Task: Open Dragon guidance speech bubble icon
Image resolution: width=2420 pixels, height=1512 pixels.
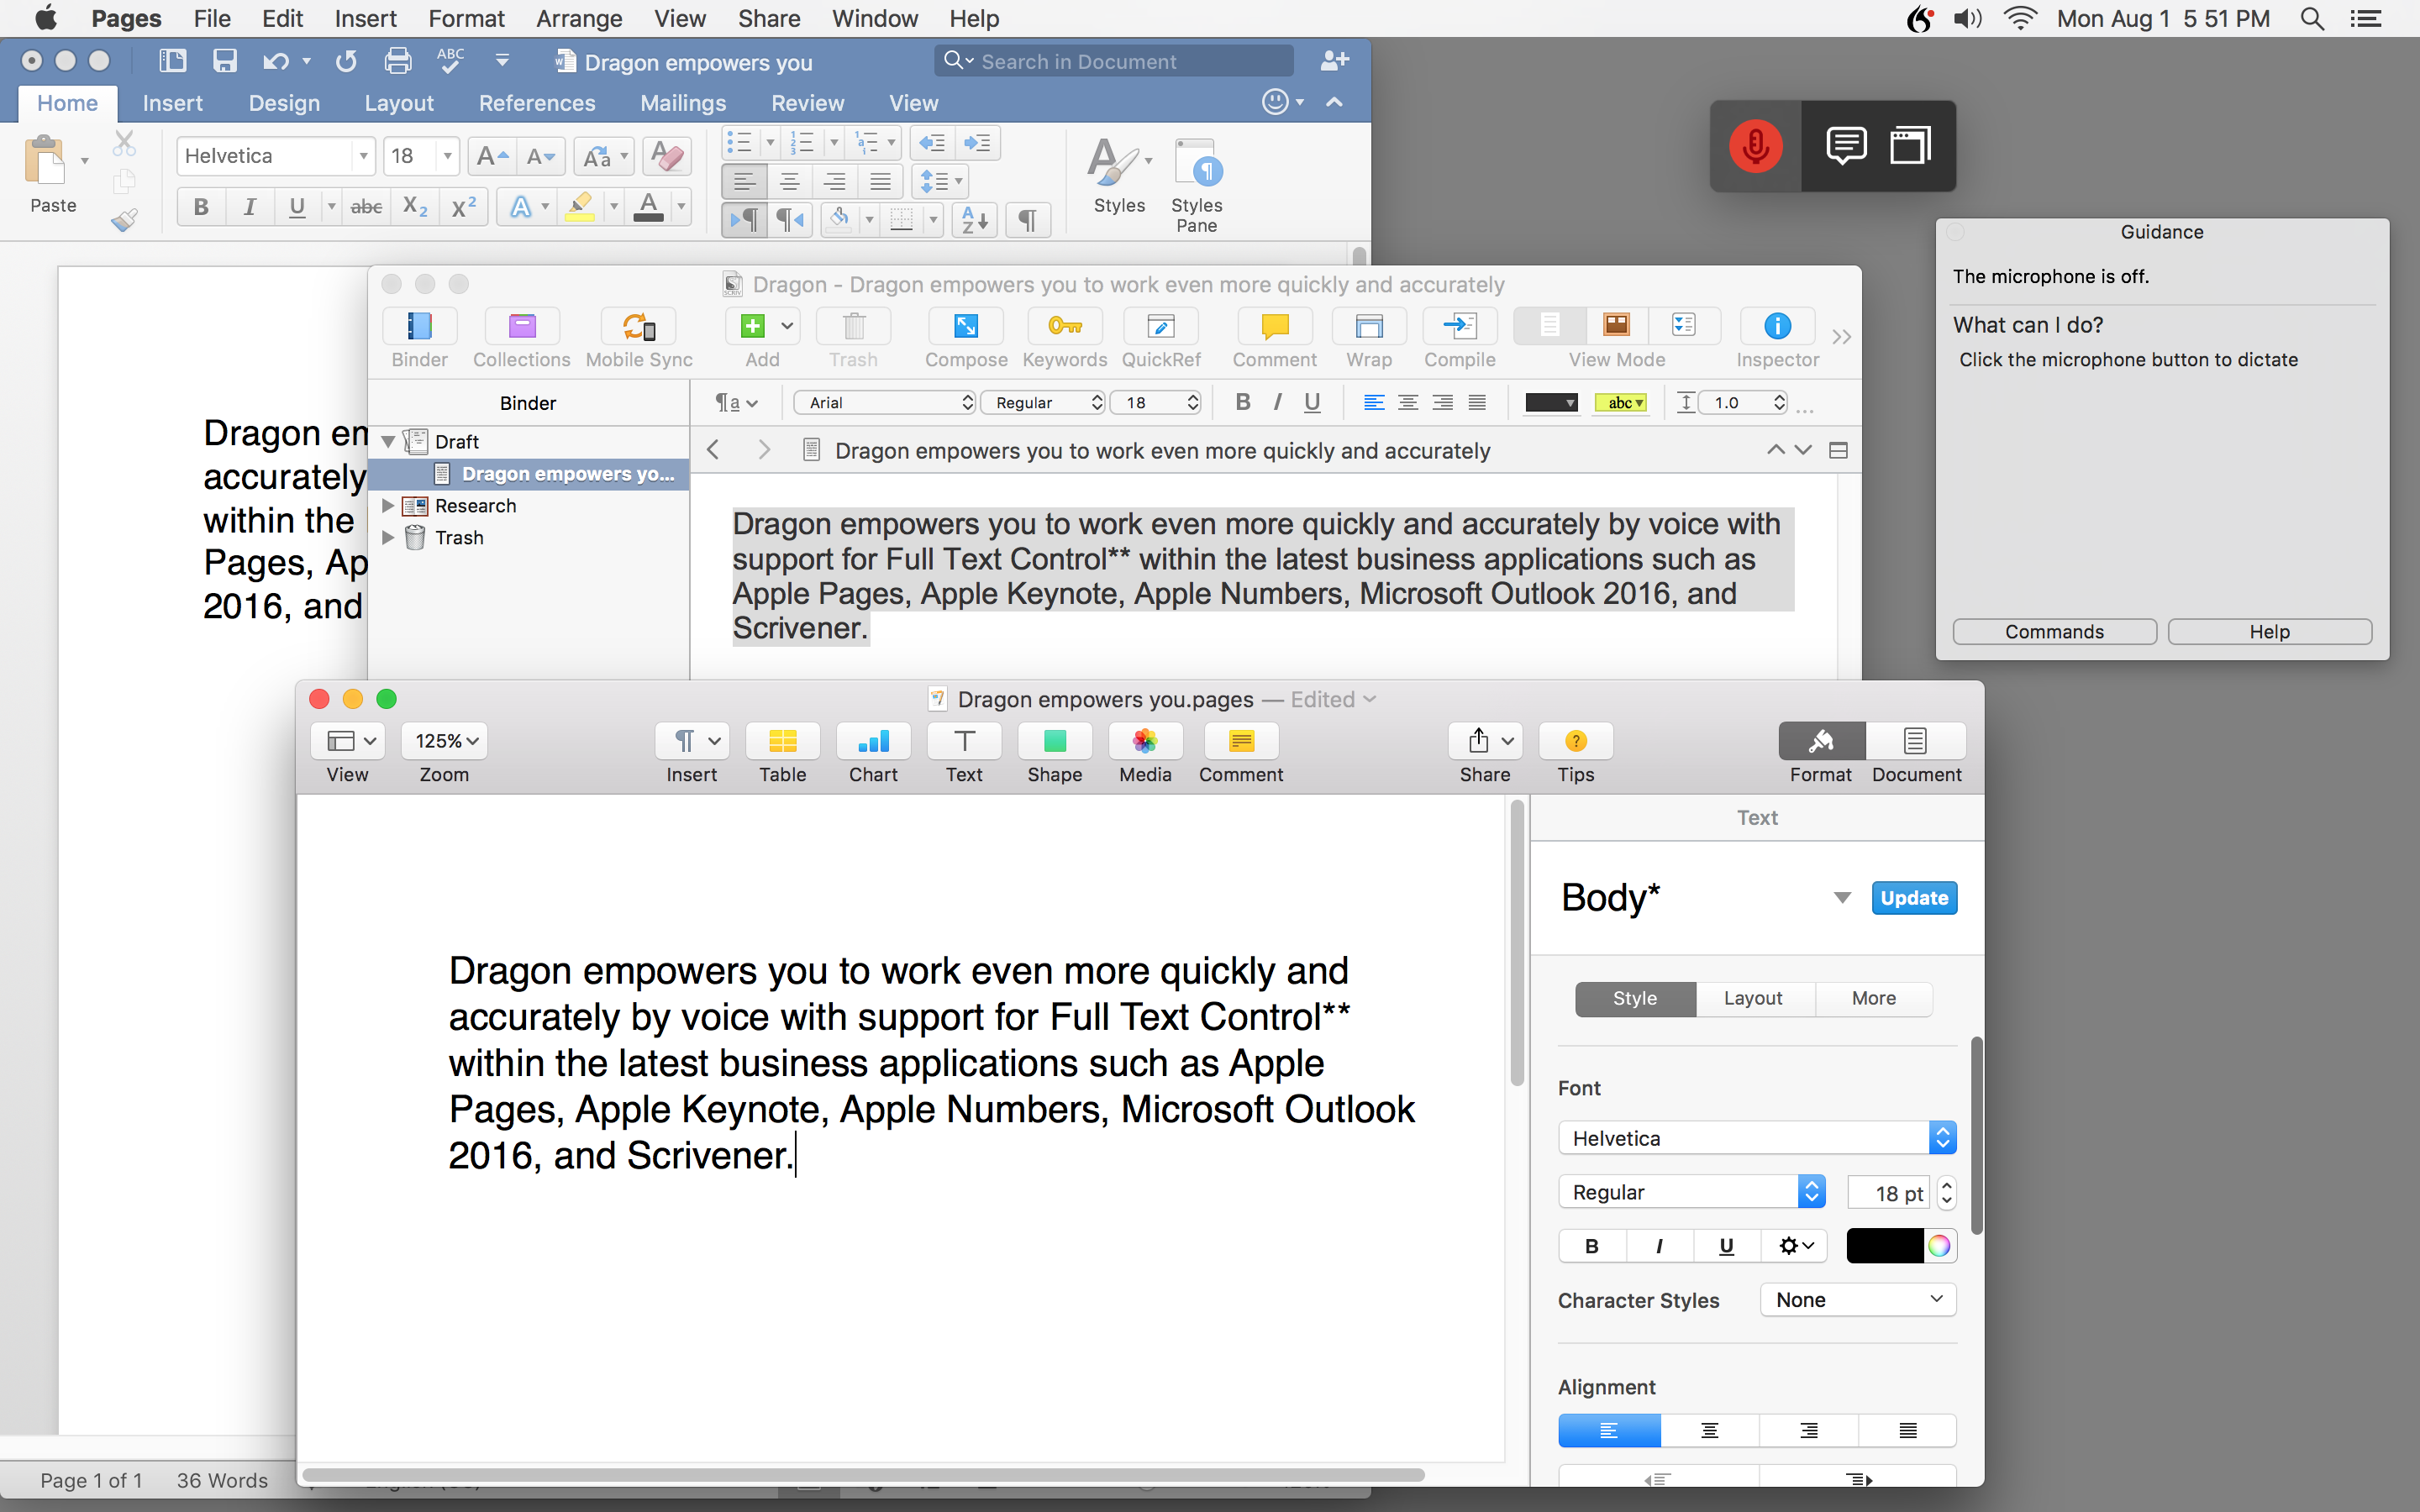Action: tap(1845, 146)
